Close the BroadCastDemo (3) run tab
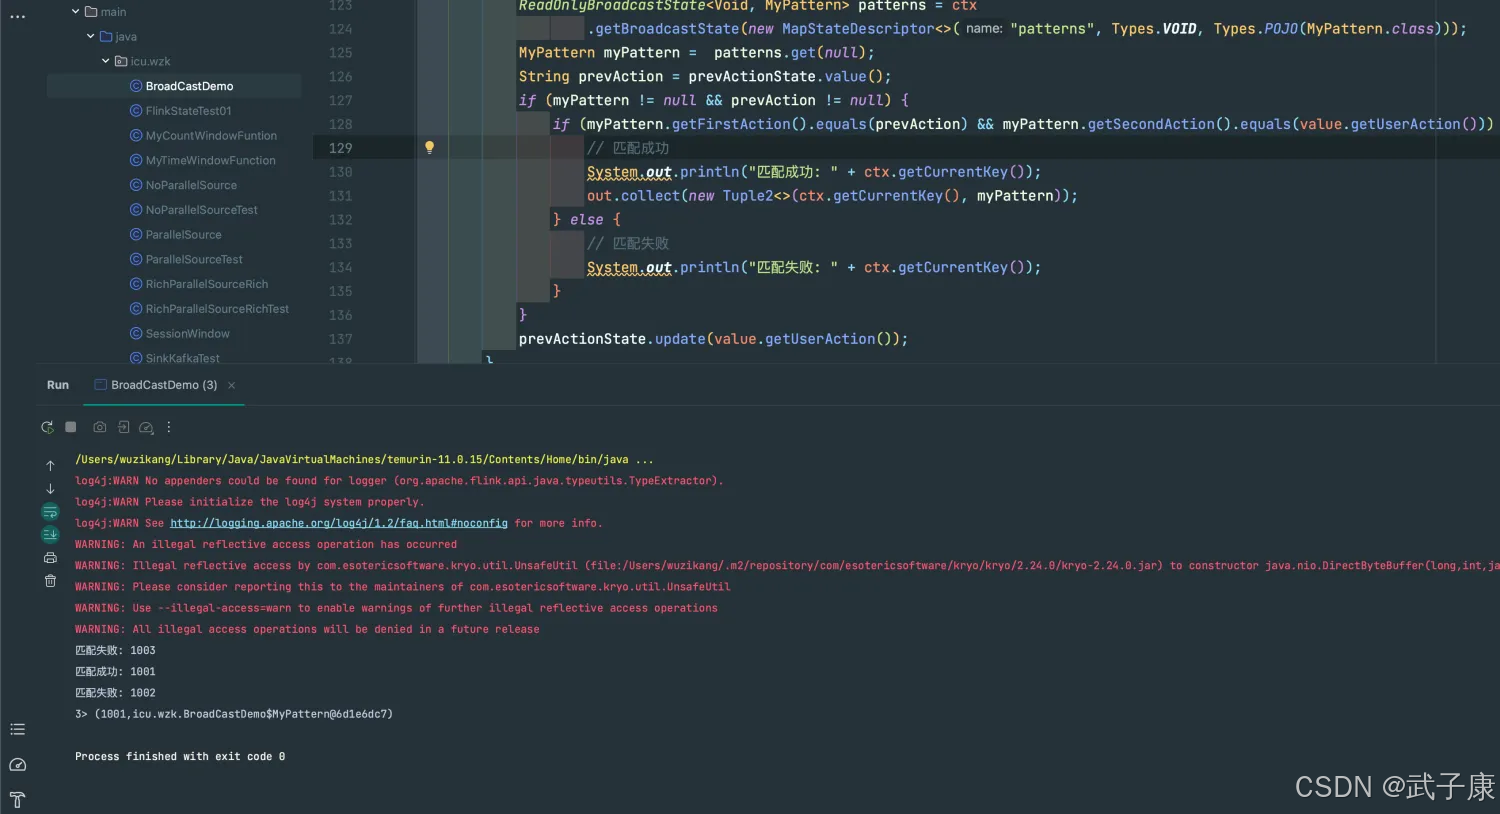1500x814 pixels. pos(232,385)
